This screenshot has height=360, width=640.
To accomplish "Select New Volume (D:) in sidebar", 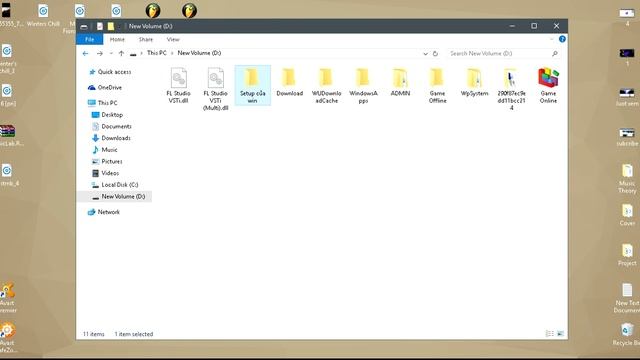I will pos(114,196).
